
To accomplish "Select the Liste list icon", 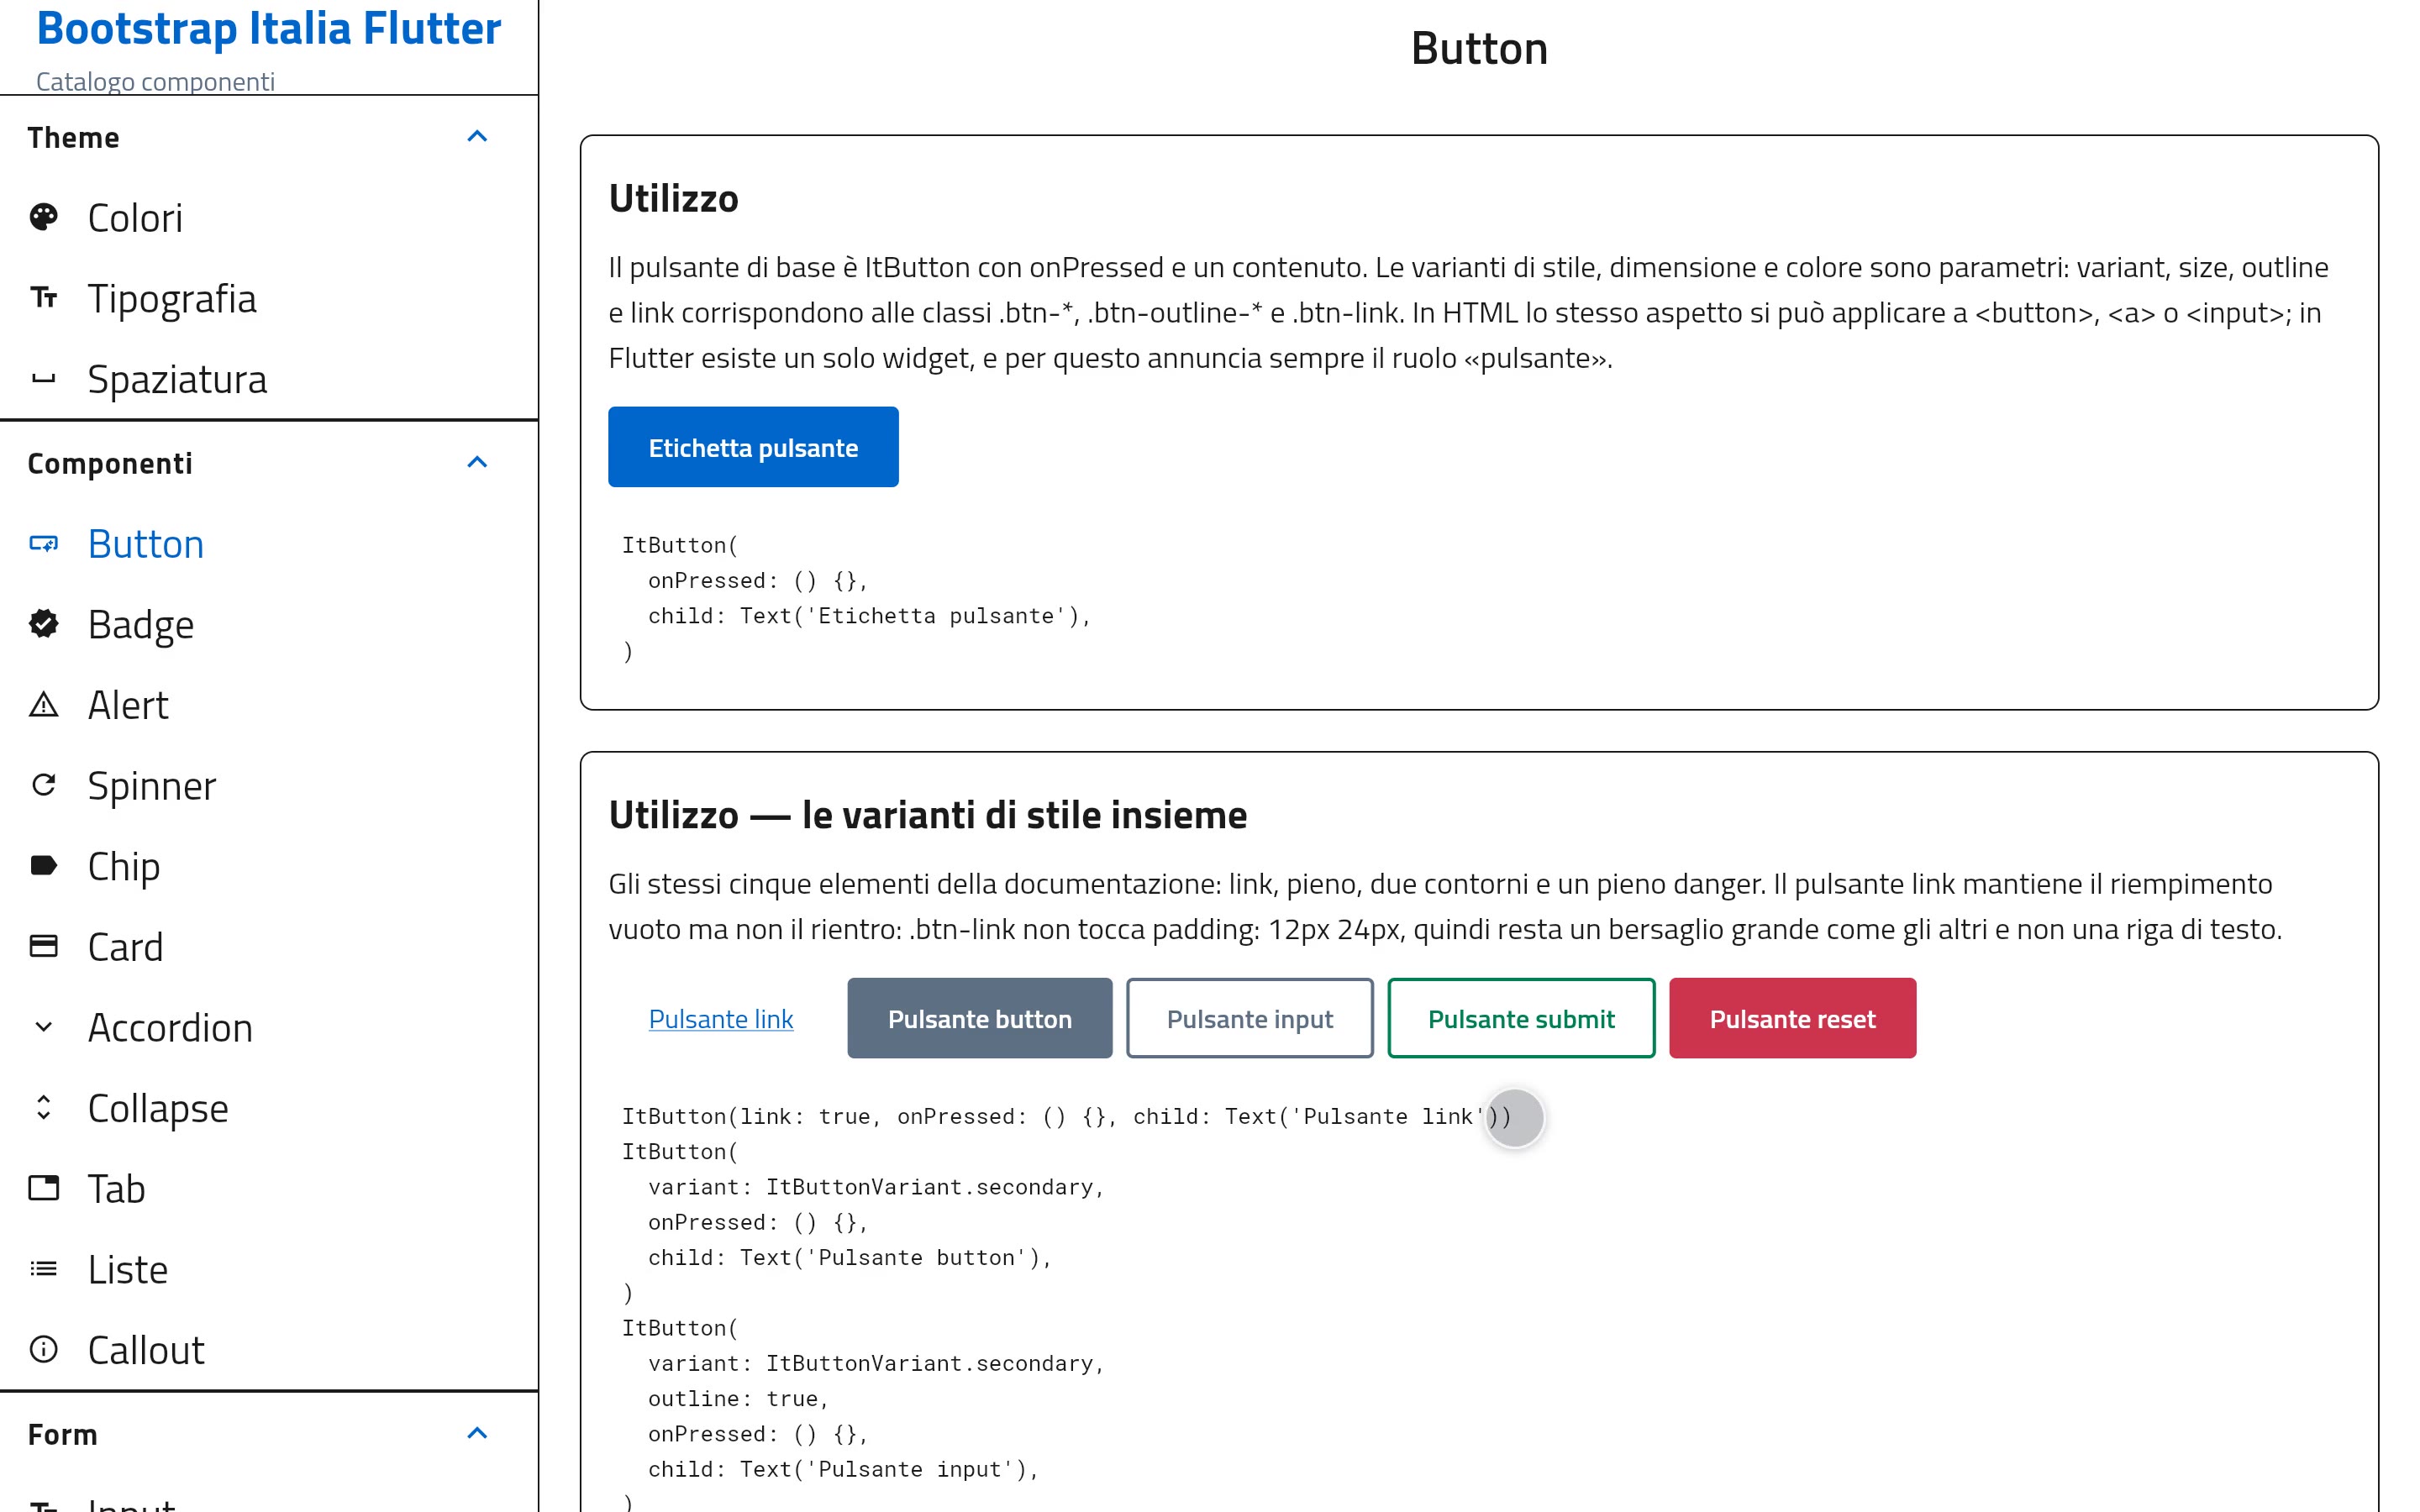I will pyautogui.click(x=43, y=1269).
